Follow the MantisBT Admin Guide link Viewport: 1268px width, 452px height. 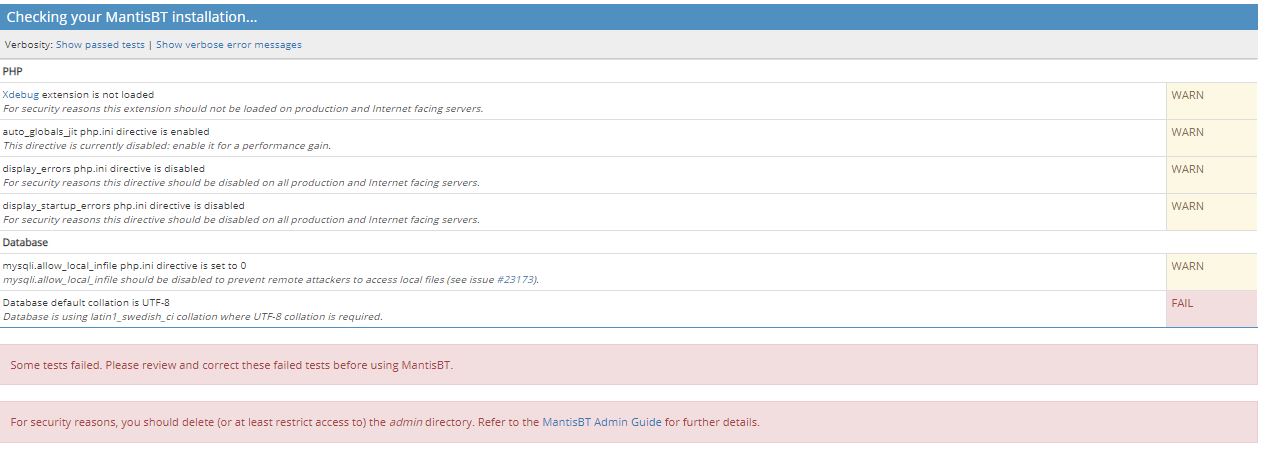(601, 422)
